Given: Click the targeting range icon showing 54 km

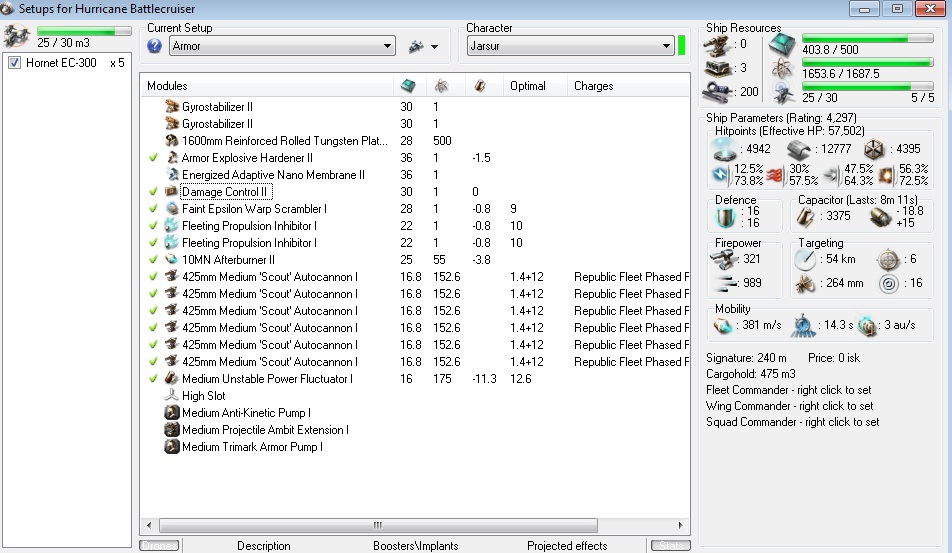Looking at the screenshot, I should 805,259.
